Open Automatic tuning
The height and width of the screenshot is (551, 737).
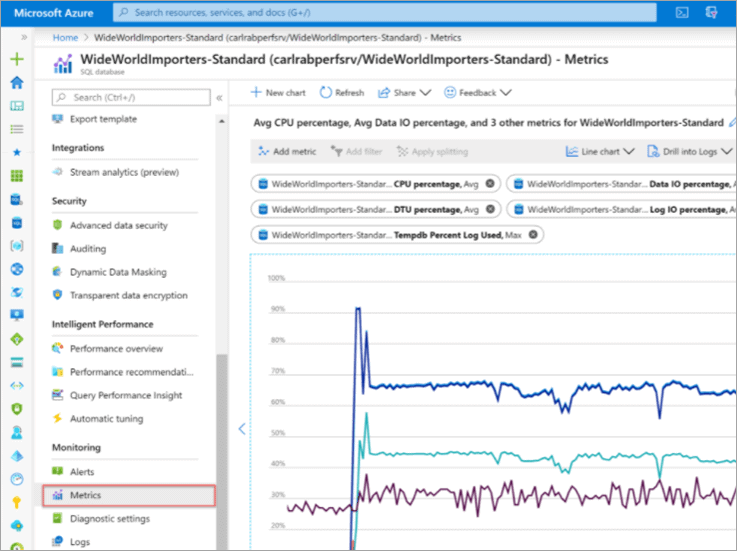[107, 418]
